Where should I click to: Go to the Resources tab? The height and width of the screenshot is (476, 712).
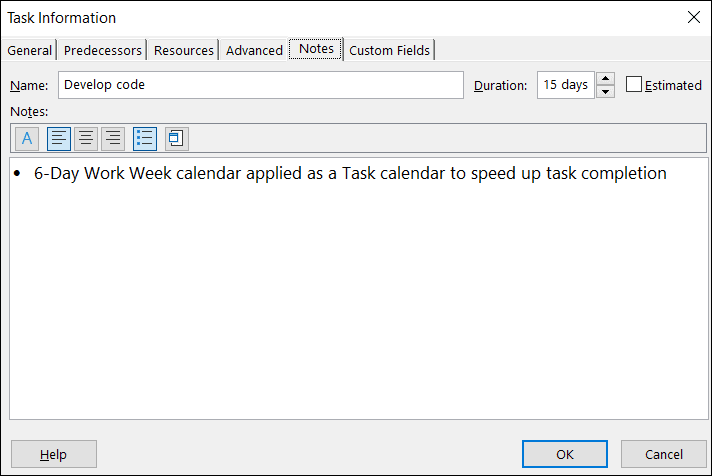[x=183, y=50]
